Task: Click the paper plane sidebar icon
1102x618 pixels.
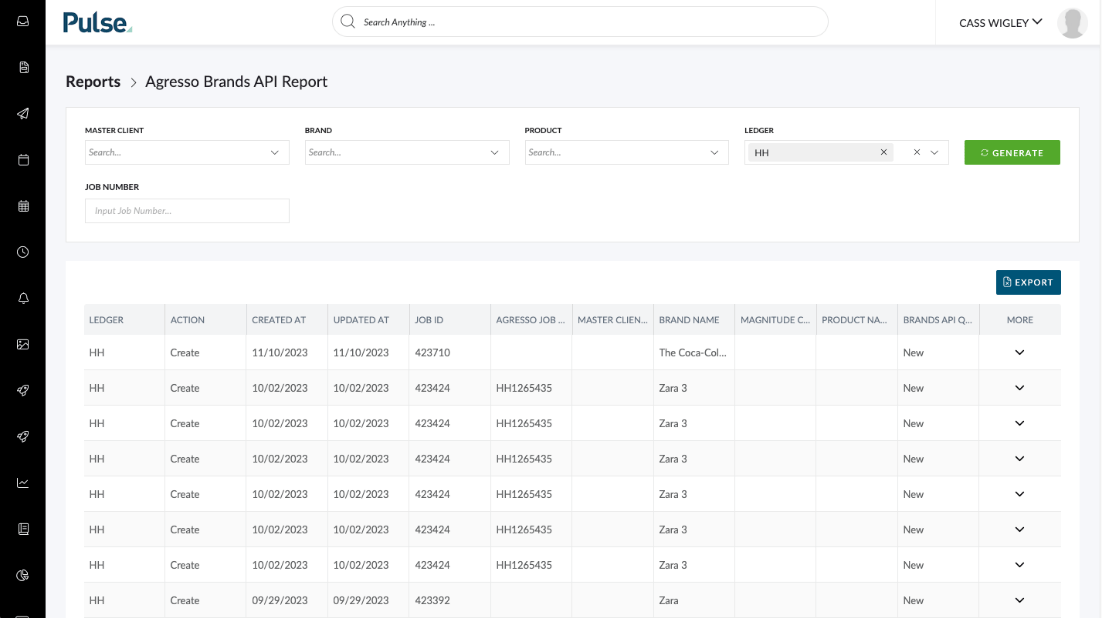Action: pyautogui.click(x=23, y=113)
